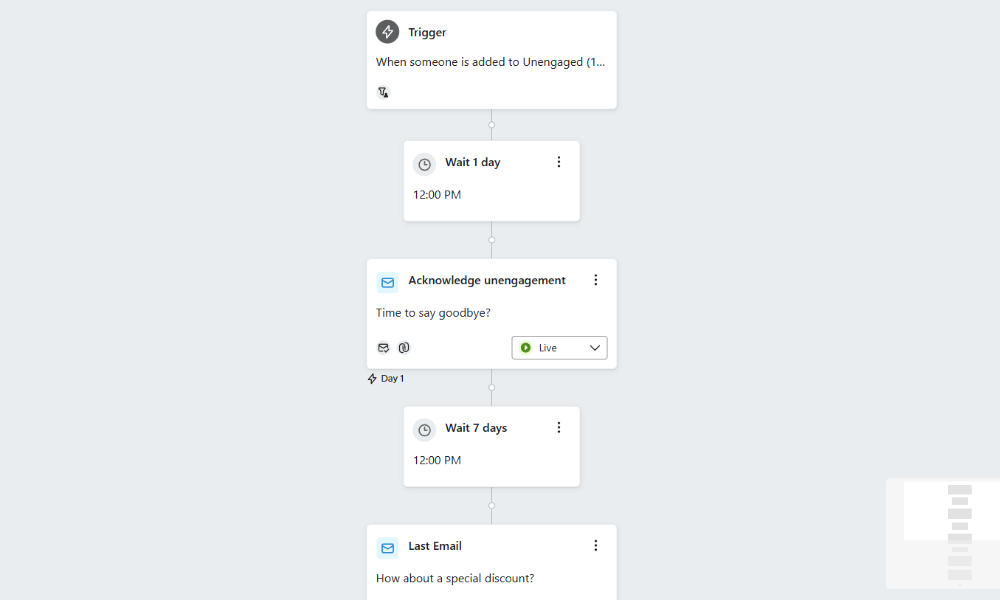Click the connector node below the Trigger card
1000x600 pixels.
[x=492, y=125]
